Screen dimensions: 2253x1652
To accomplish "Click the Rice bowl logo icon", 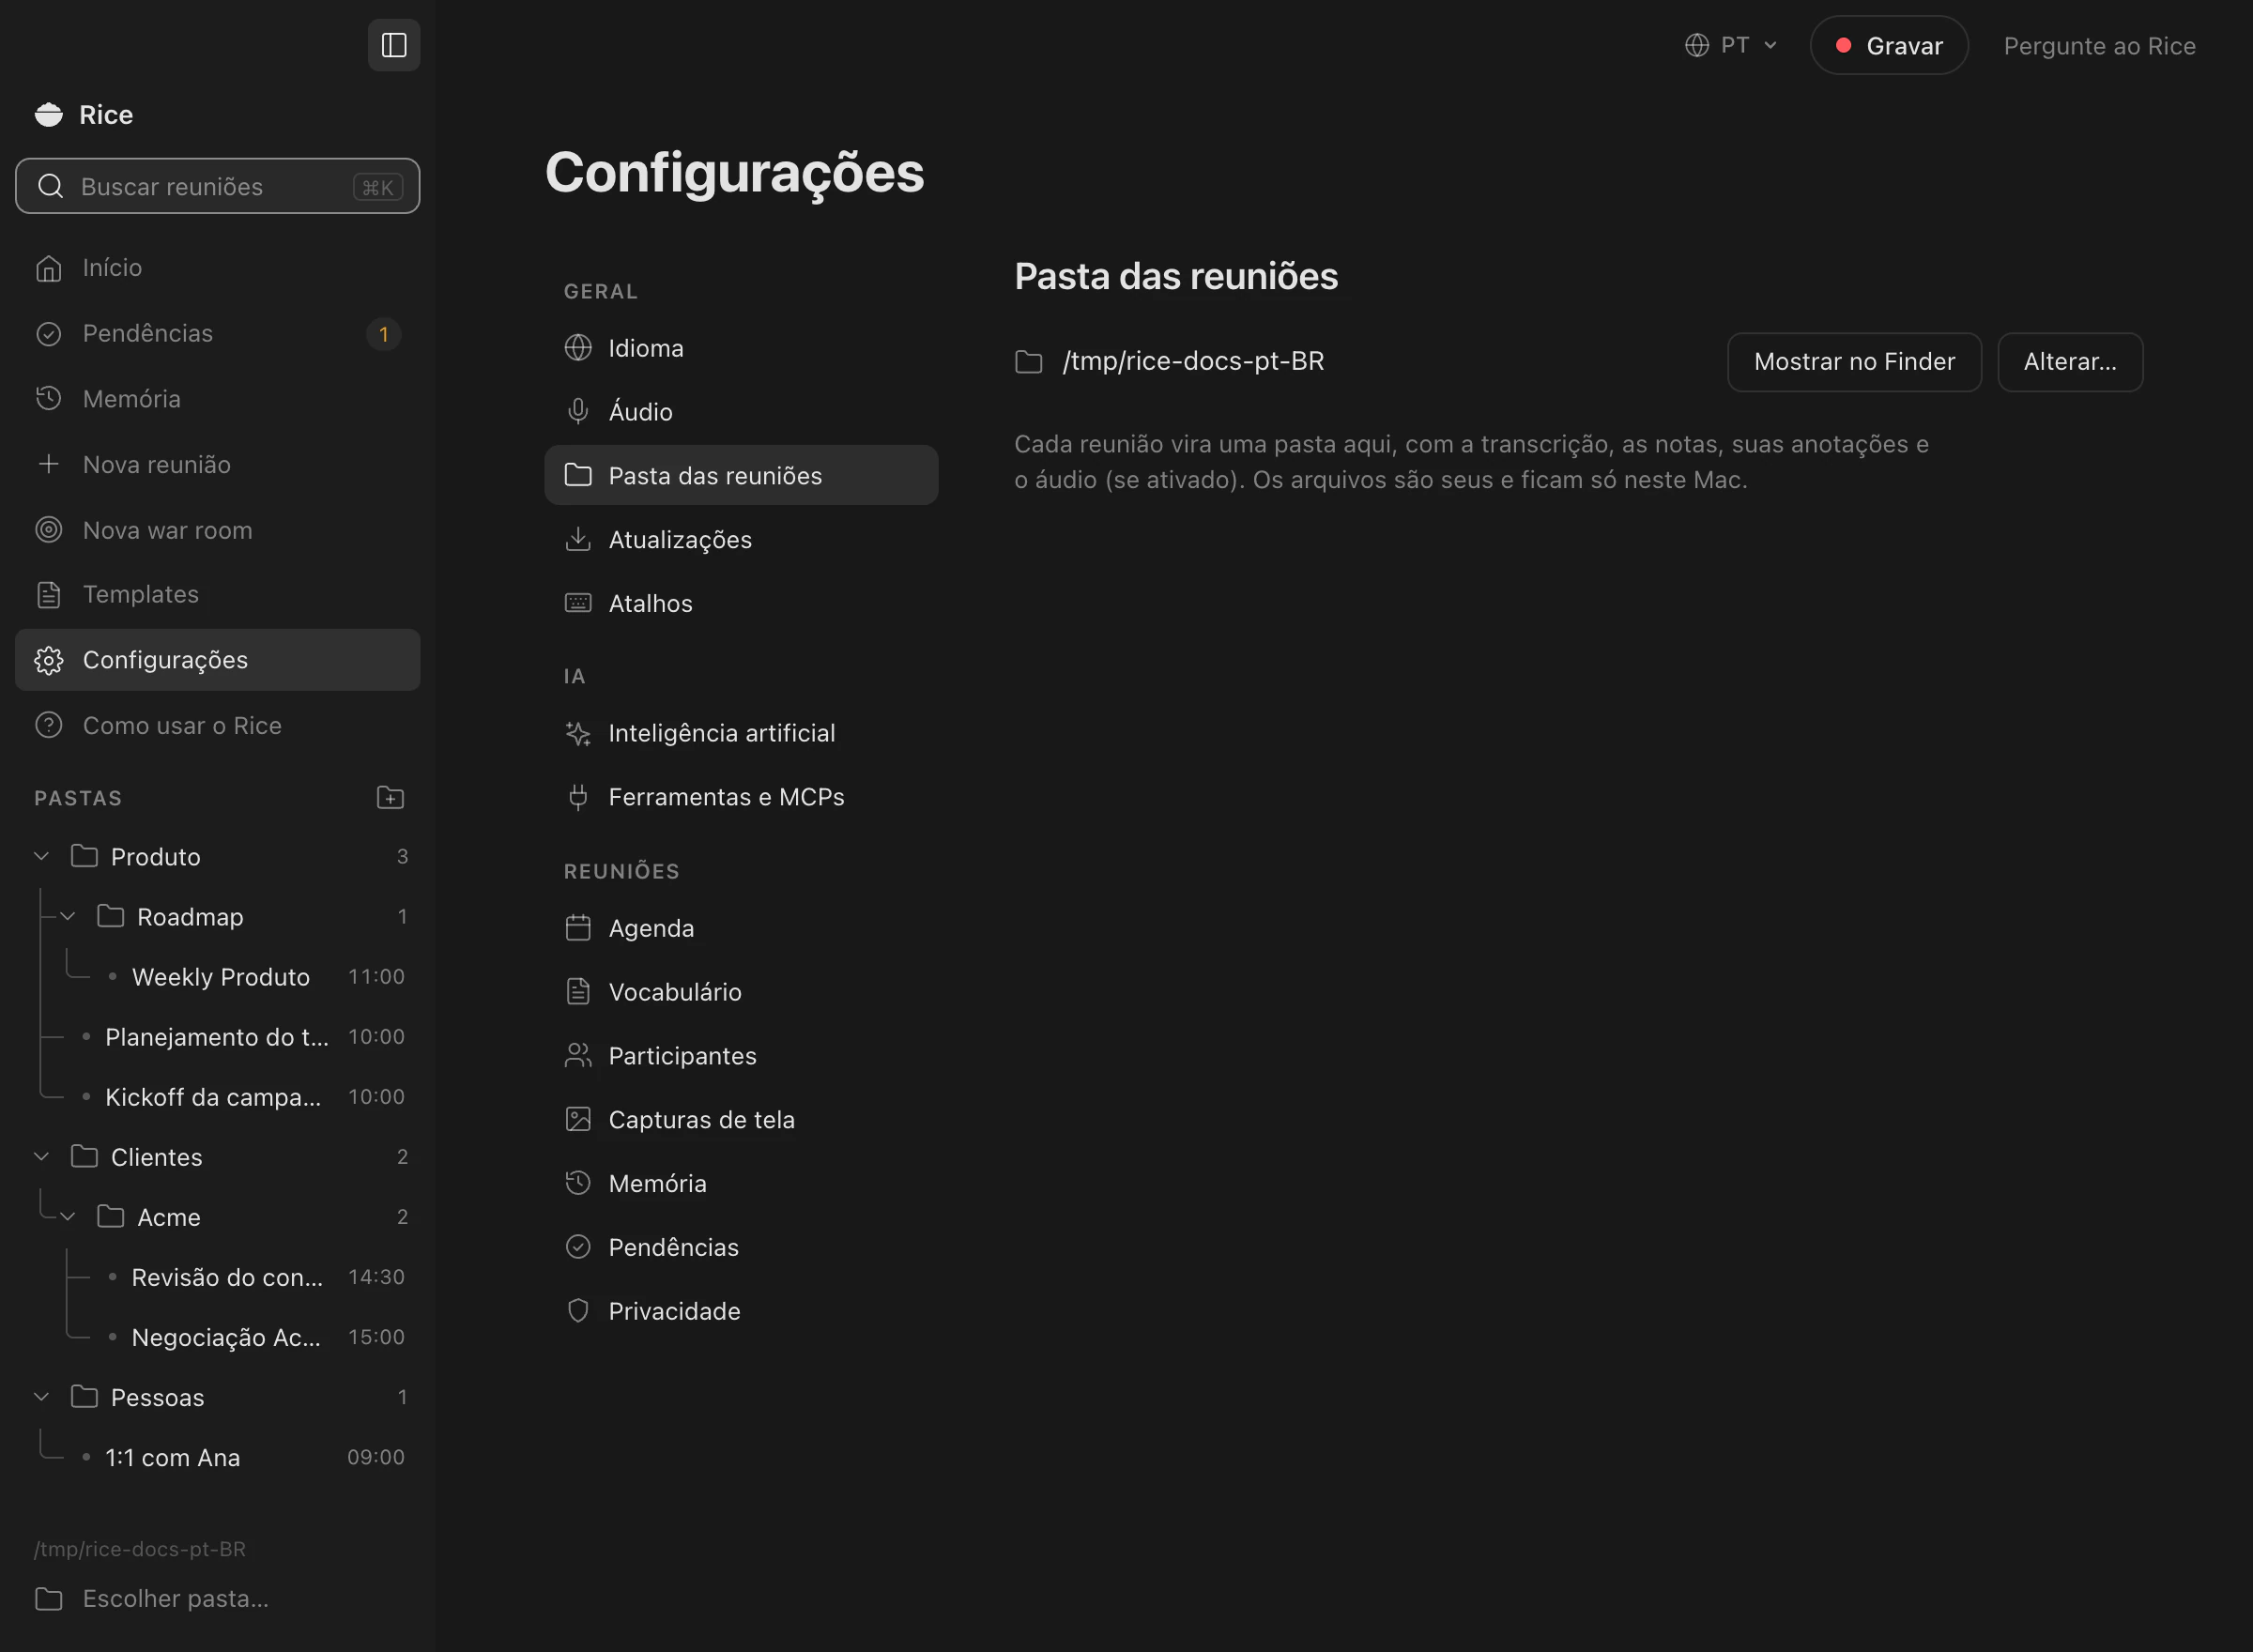I will click(x=49, y=115).
